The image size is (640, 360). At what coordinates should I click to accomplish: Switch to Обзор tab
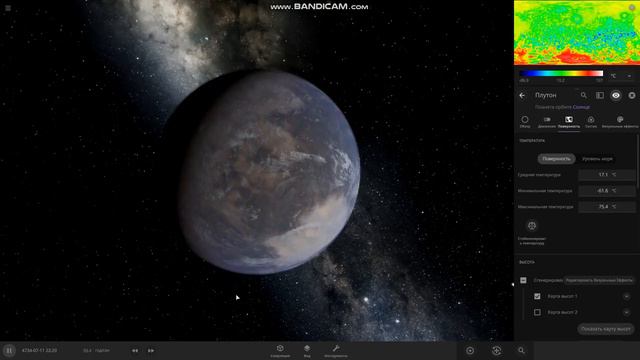click(x=525, y=122)
